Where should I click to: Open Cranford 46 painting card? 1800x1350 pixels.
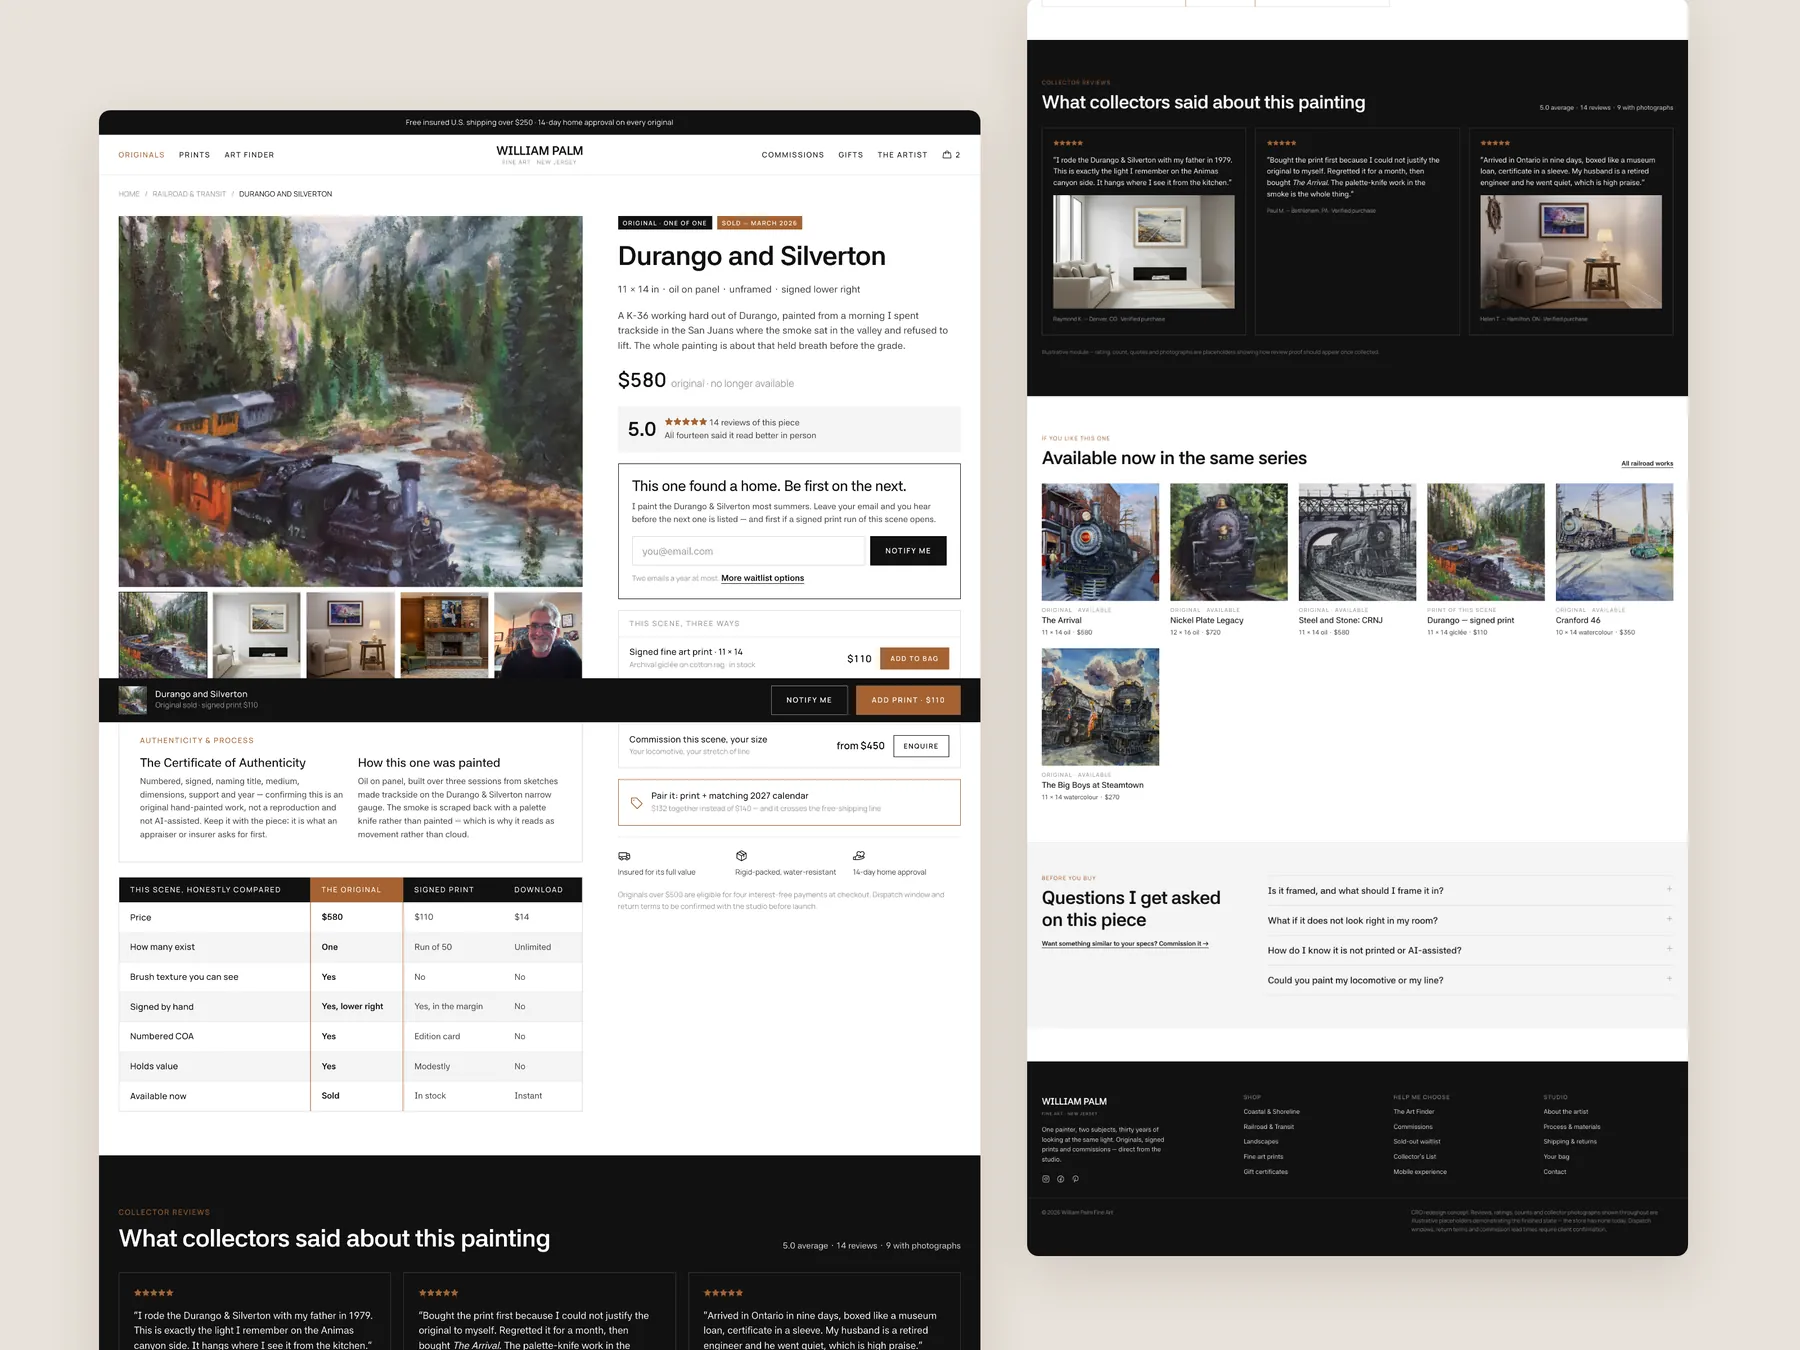[x=1614, y=560]
